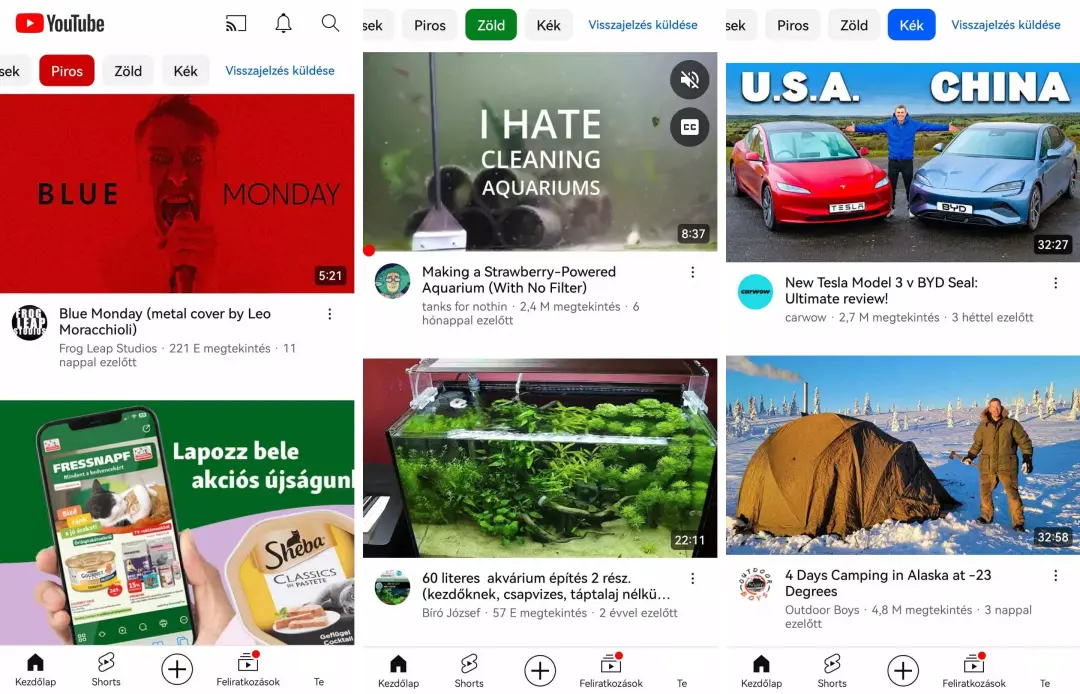This screenshot has height=694, width=1080.
Task: Open the Fressnapf Sheba advertisement
Action: point(177,523)
